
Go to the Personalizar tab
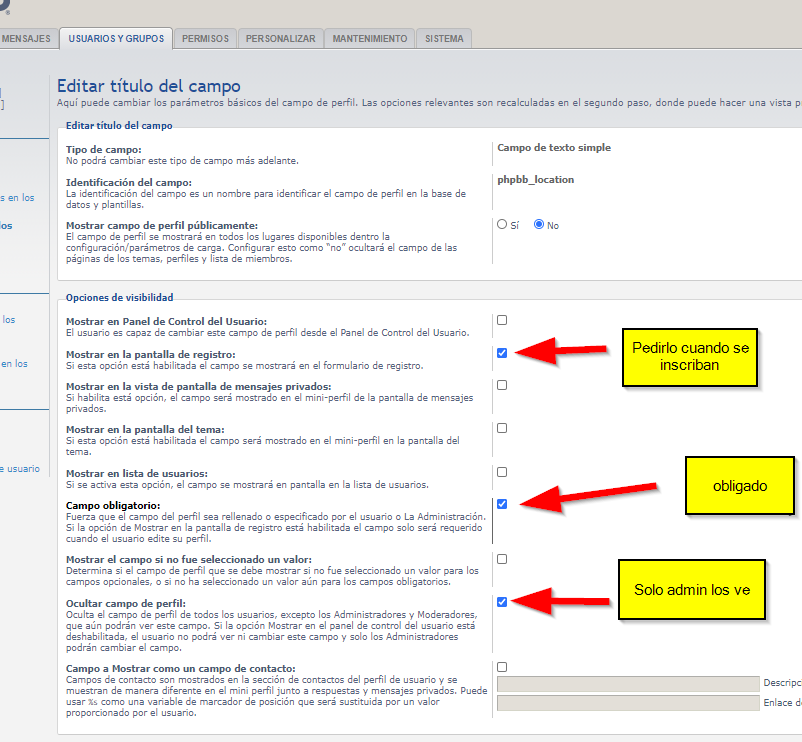(x=281, y=39)
